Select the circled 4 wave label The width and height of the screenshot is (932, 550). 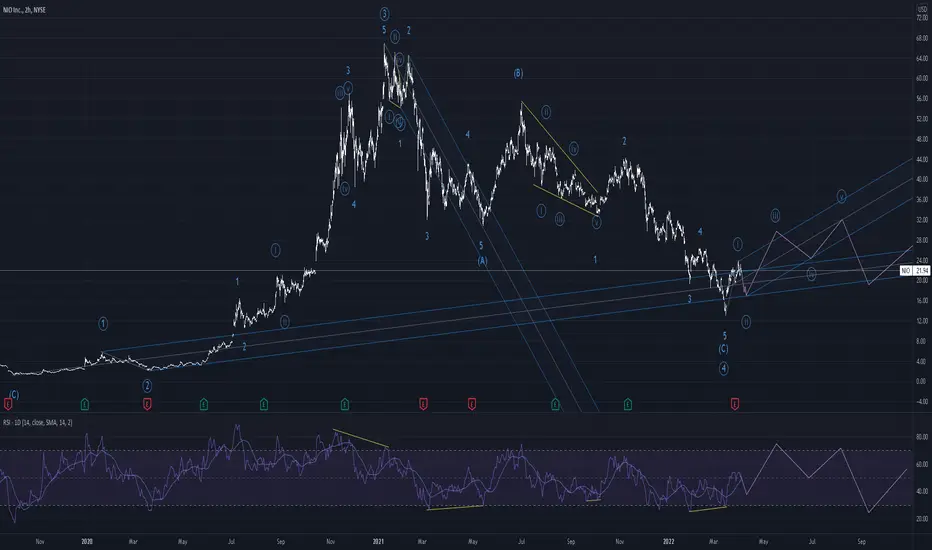(723, 368)
